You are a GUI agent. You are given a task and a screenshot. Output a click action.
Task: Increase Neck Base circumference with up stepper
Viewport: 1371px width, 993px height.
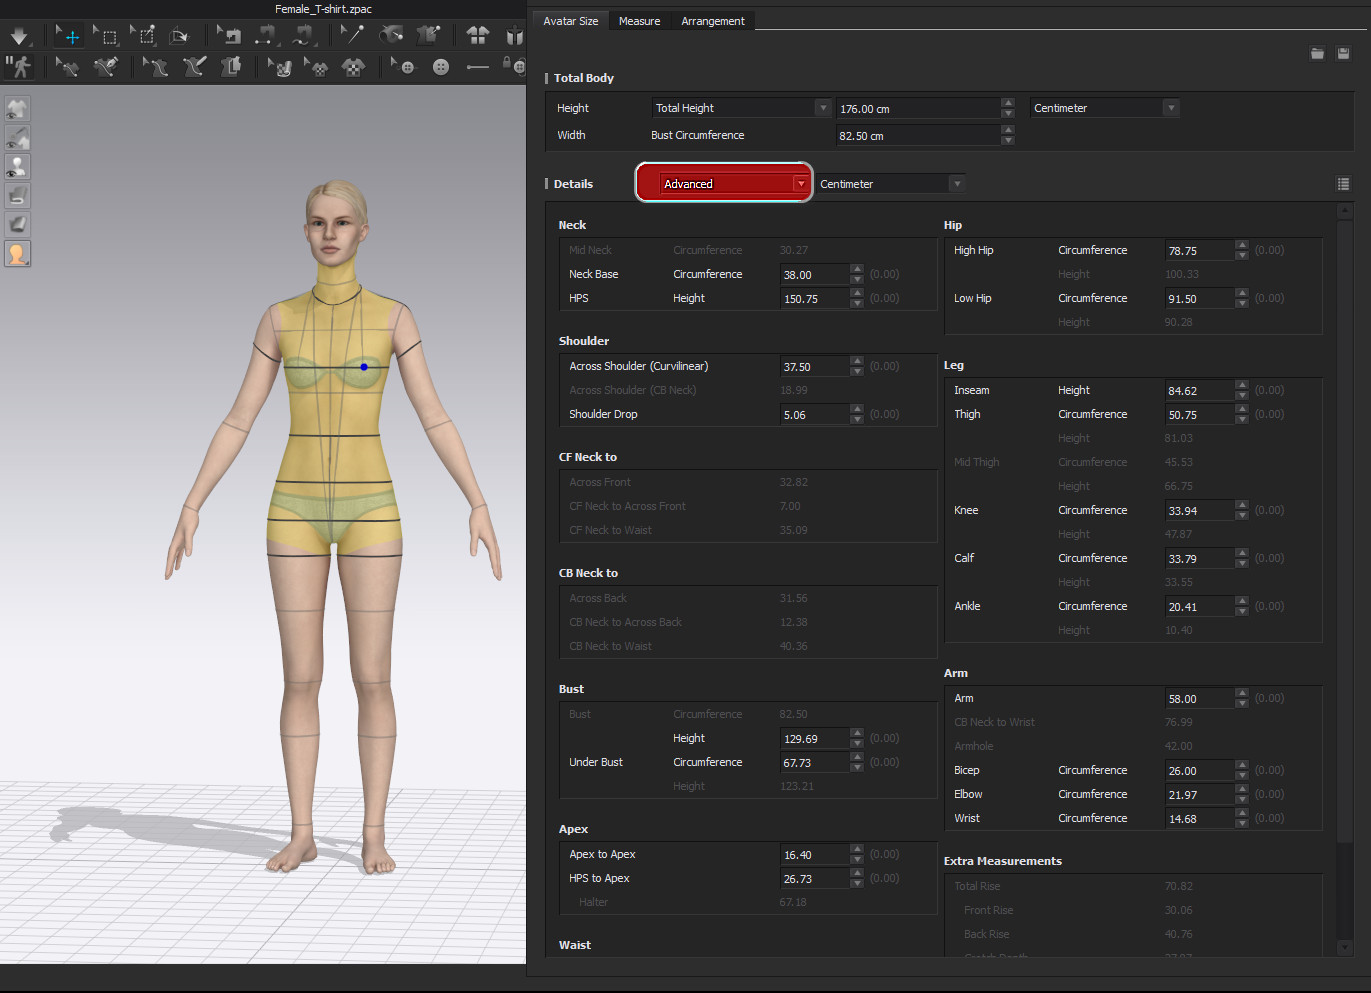click(857, 269)
